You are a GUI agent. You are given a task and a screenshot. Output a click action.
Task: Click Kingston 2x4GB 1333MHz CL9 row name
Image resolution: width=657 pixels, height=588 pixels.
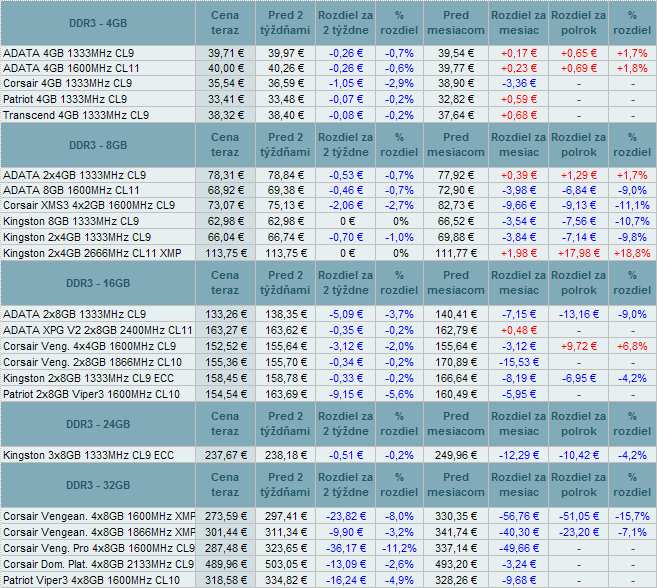click(x=77, y=237)
